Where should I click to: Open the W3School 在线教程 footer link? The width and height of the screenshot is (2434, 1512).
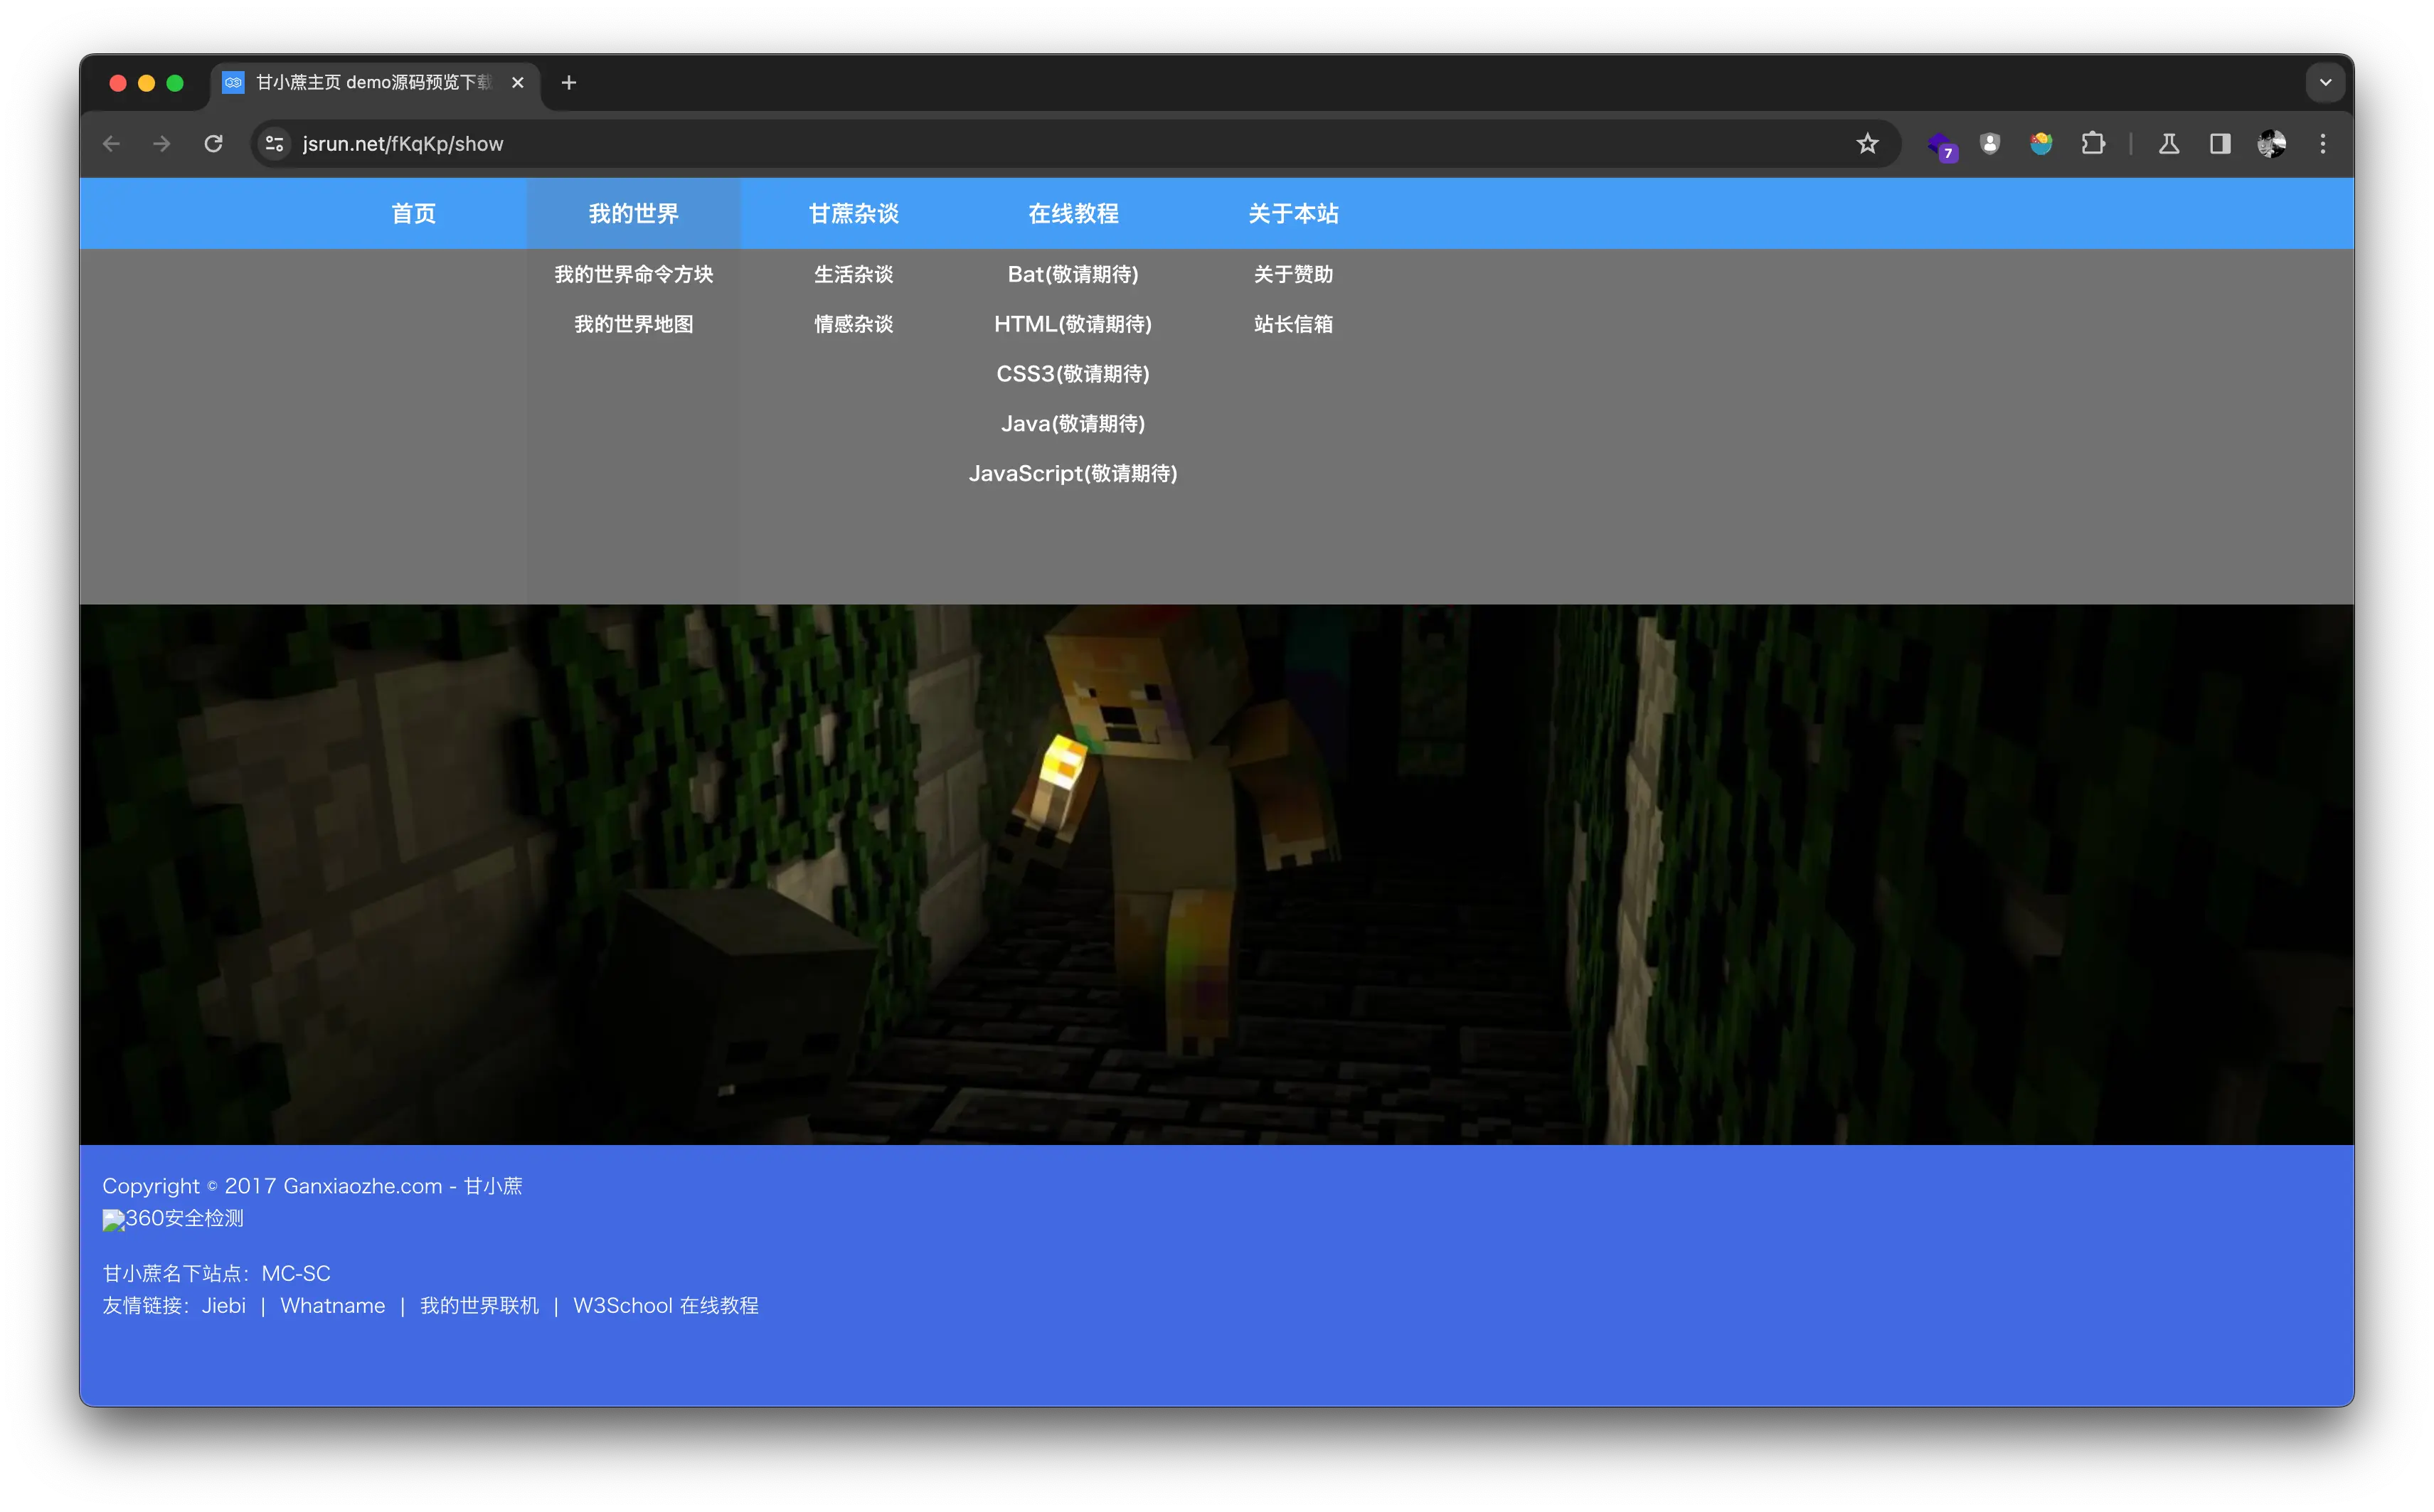(x=665, y=1306)
